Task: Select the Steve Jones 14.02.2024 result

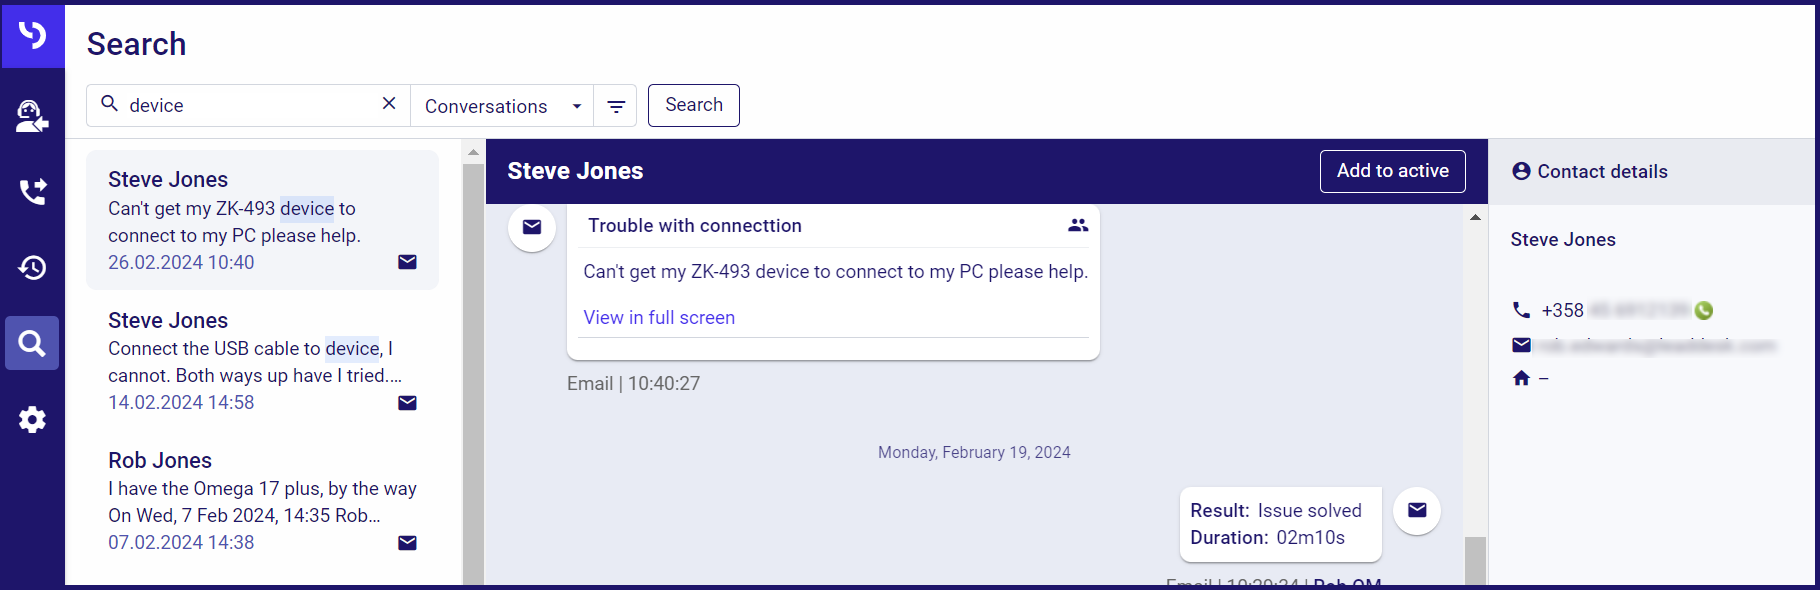Action: pyautogui.click(x=262, y=360)
